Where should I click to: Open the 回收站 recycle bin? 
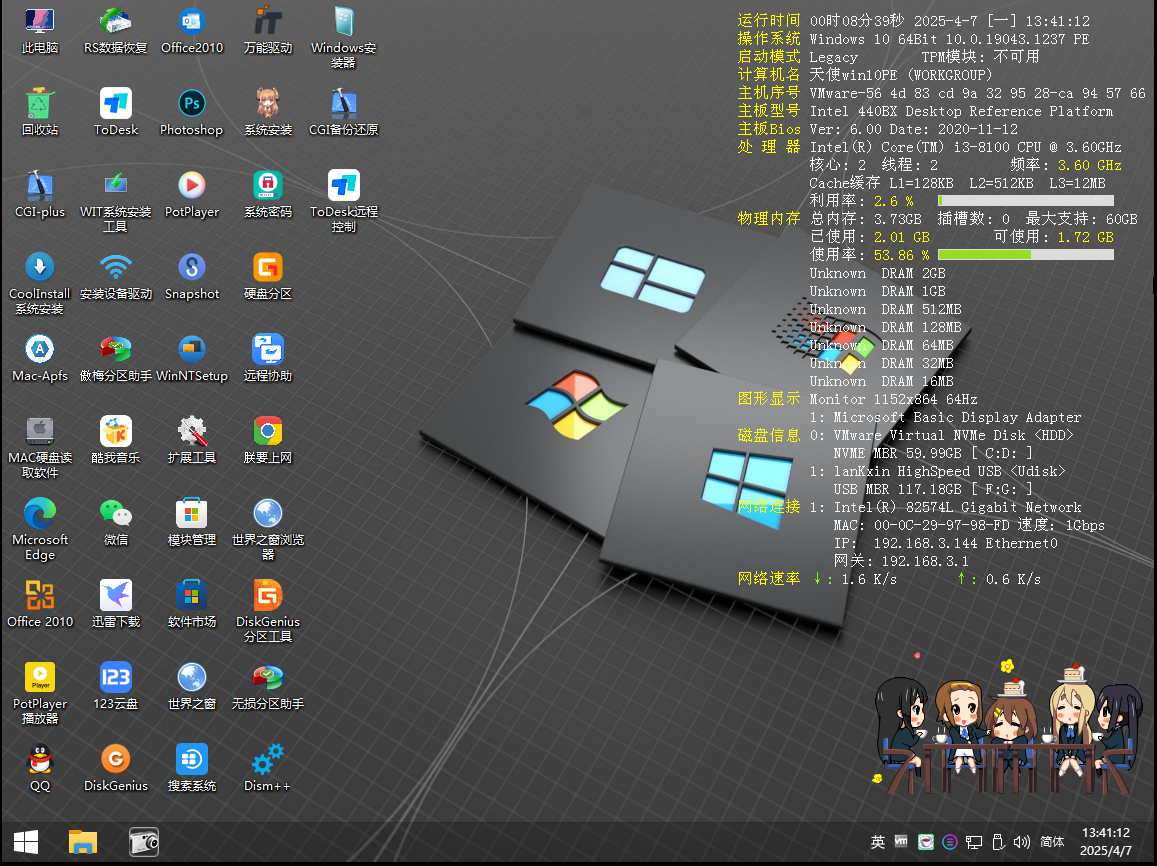(40, 113)
